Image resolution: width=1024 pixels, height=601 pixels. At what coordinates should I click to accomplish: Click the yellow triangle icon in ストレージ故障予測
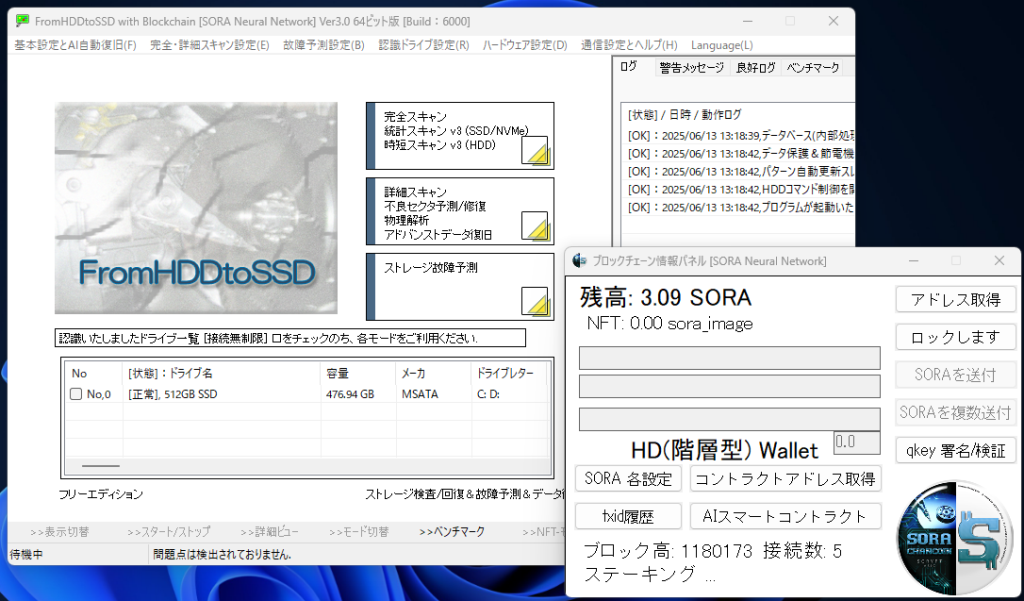(x=535, y=301)
